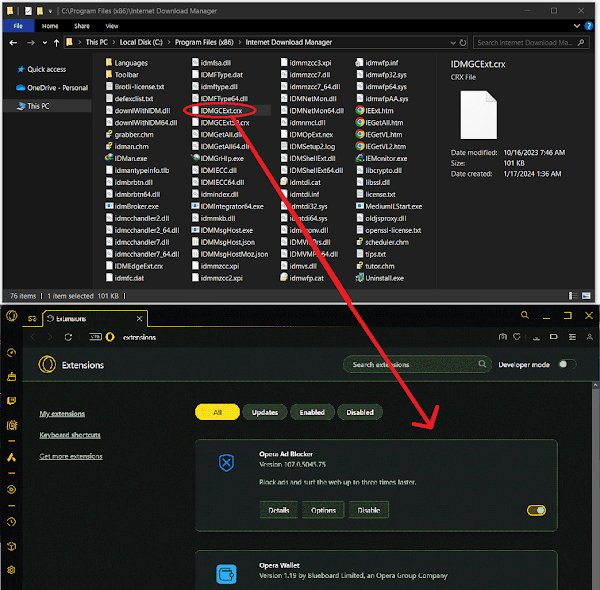Open address bar history dropdown in File Explorer
Image resolution: width=600 pixels, height=590 pixels.
[x=453, y=42]
